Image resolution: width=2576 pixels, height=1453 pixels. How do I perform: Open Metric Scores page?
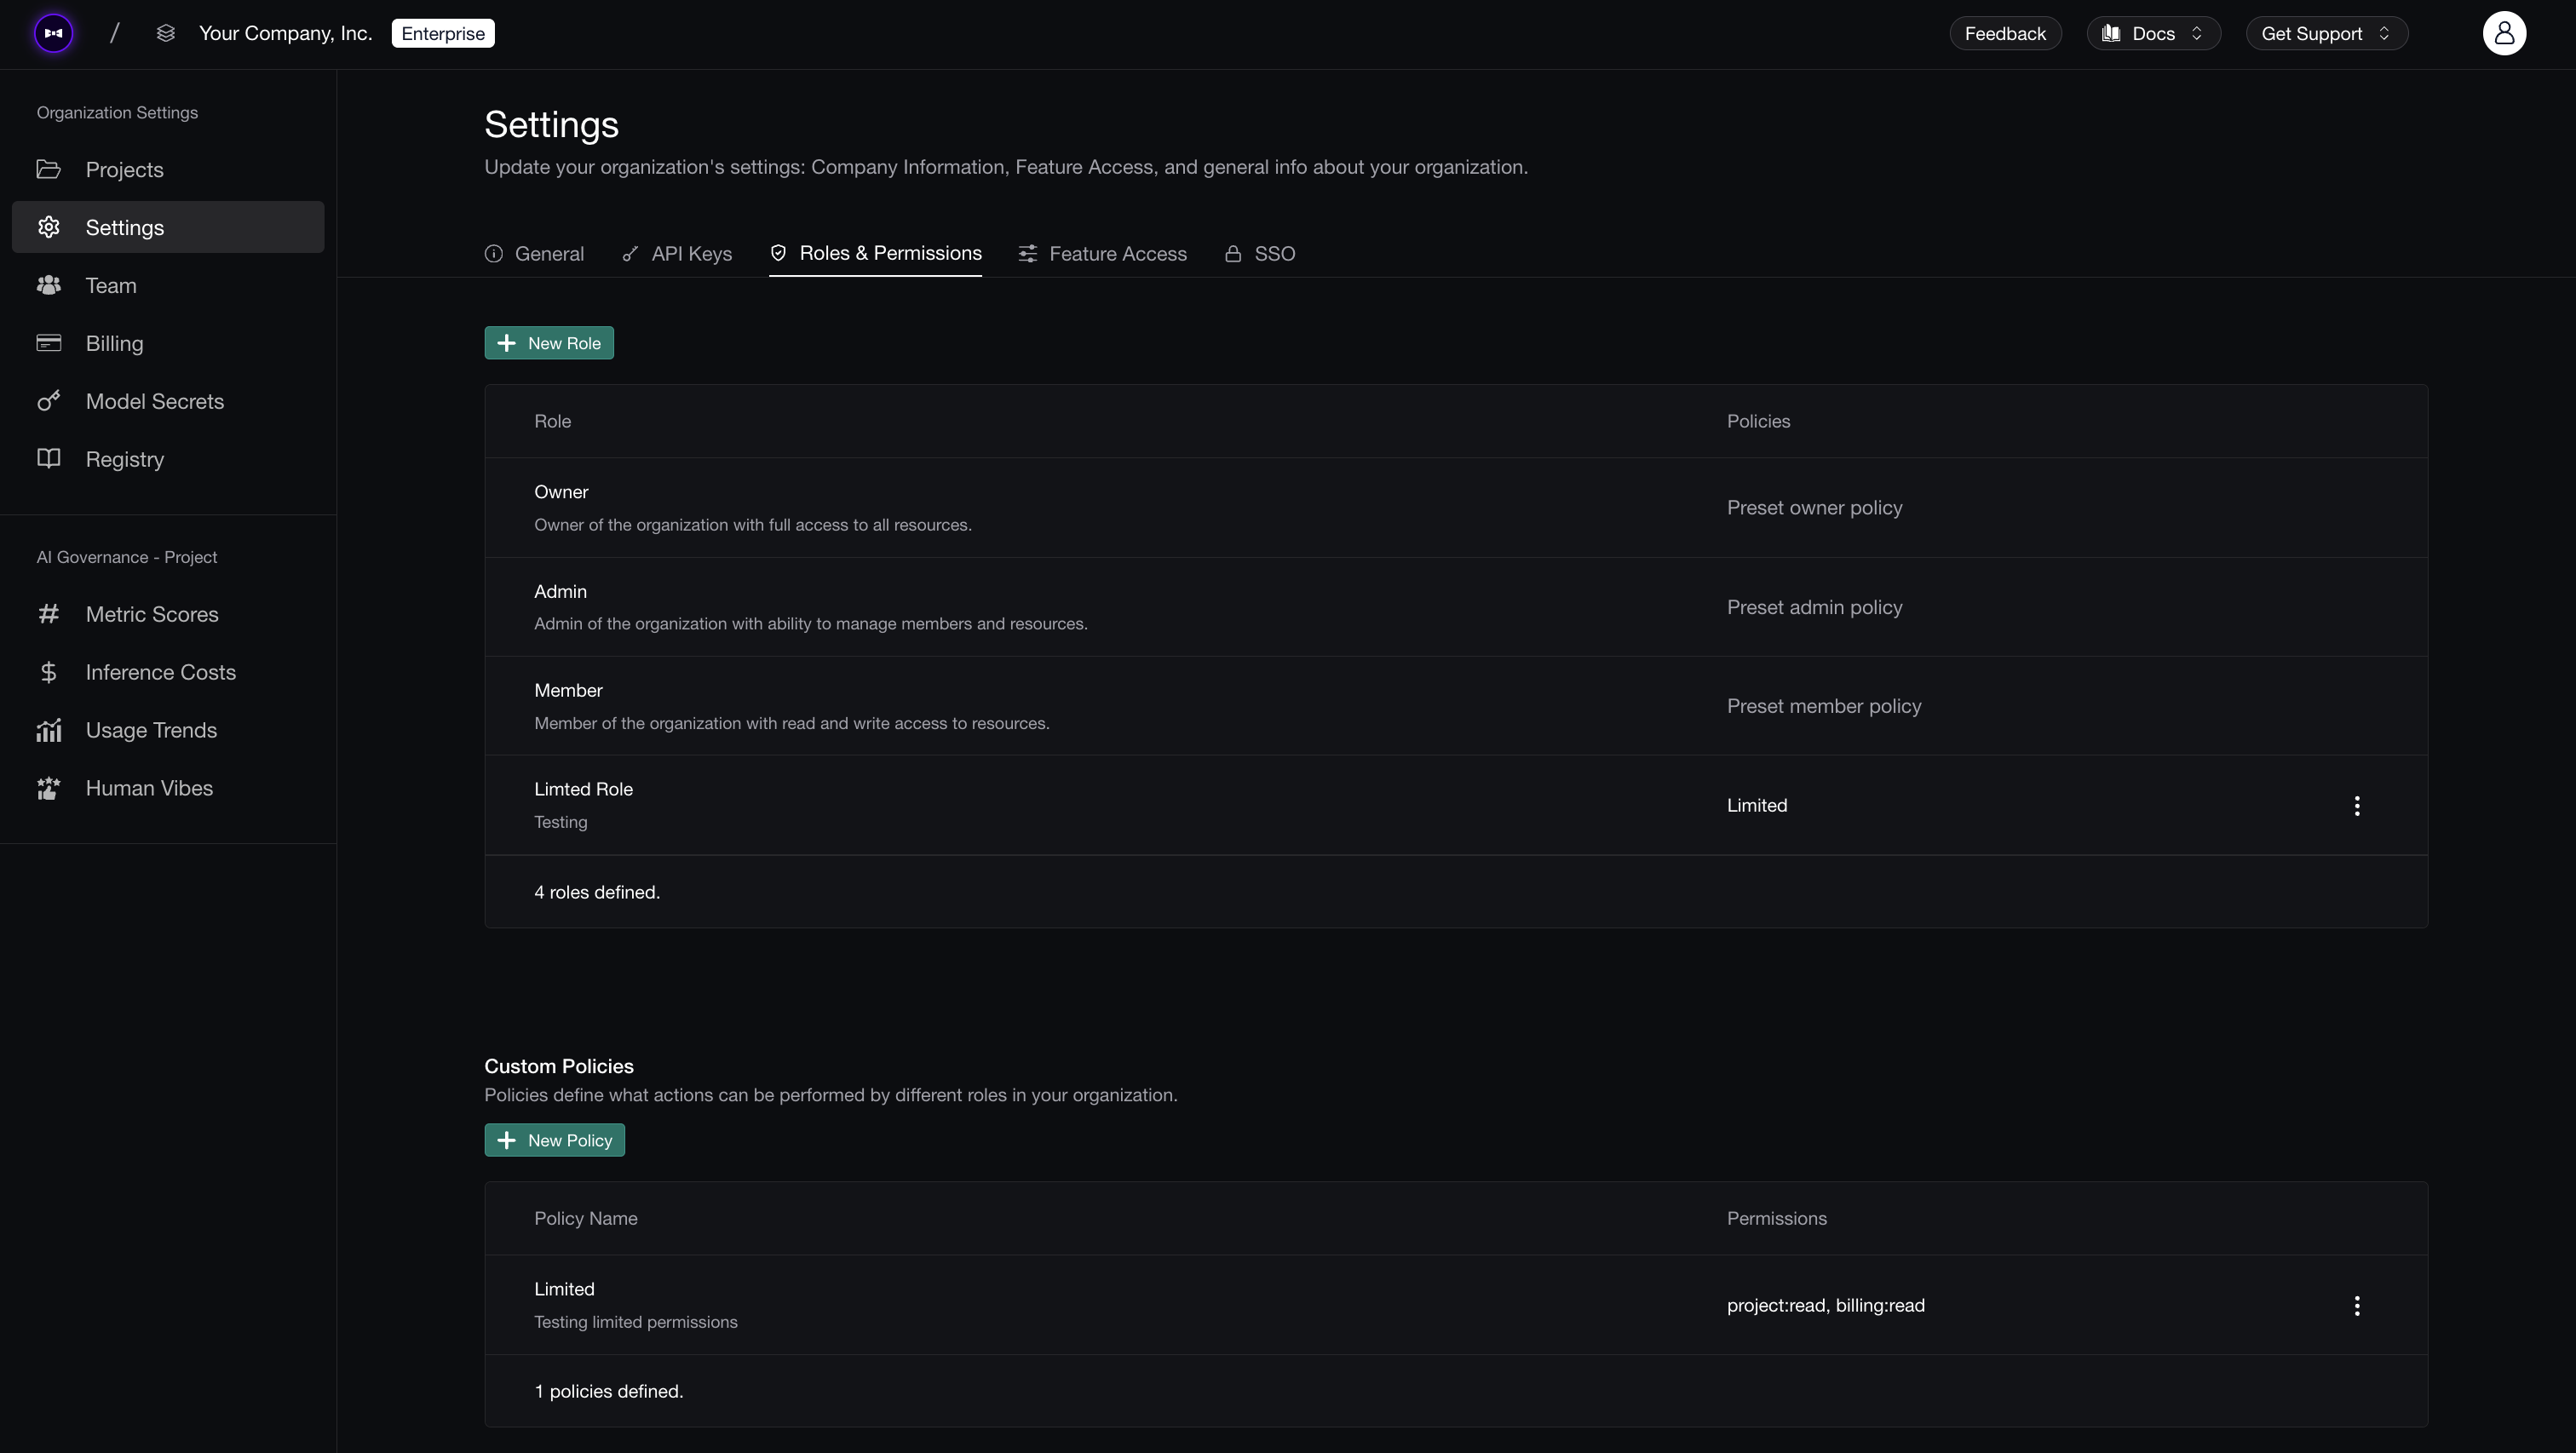168,614
